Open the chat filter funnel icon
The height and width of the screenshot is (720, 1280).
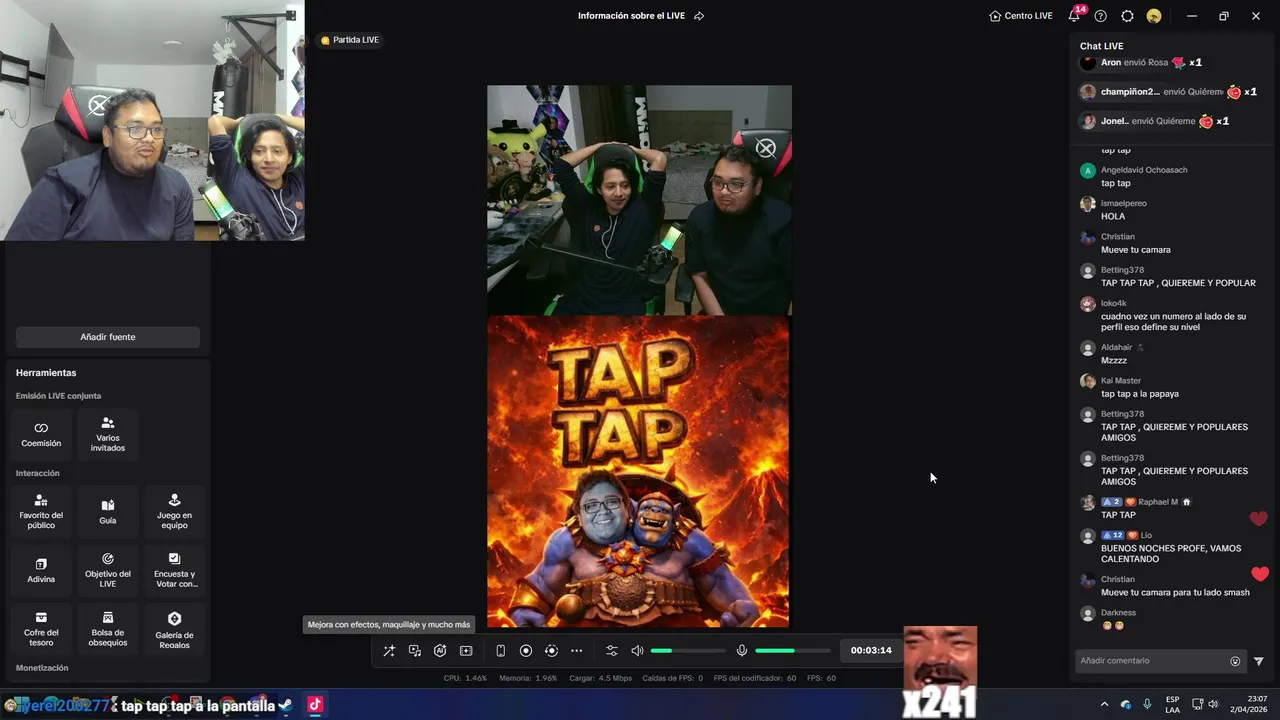tap(1259, 661)
